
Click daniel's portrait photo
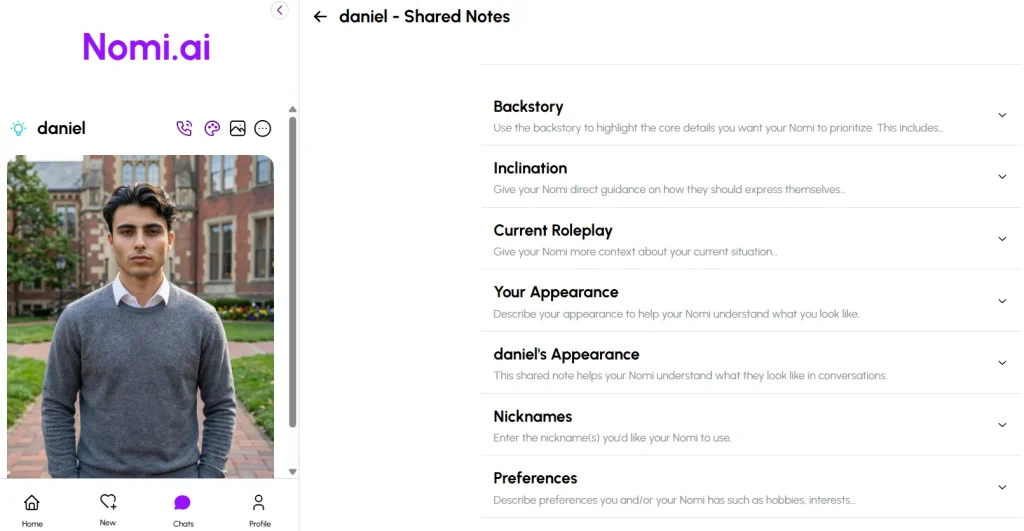pyautogui.click(x=140, y=316)
